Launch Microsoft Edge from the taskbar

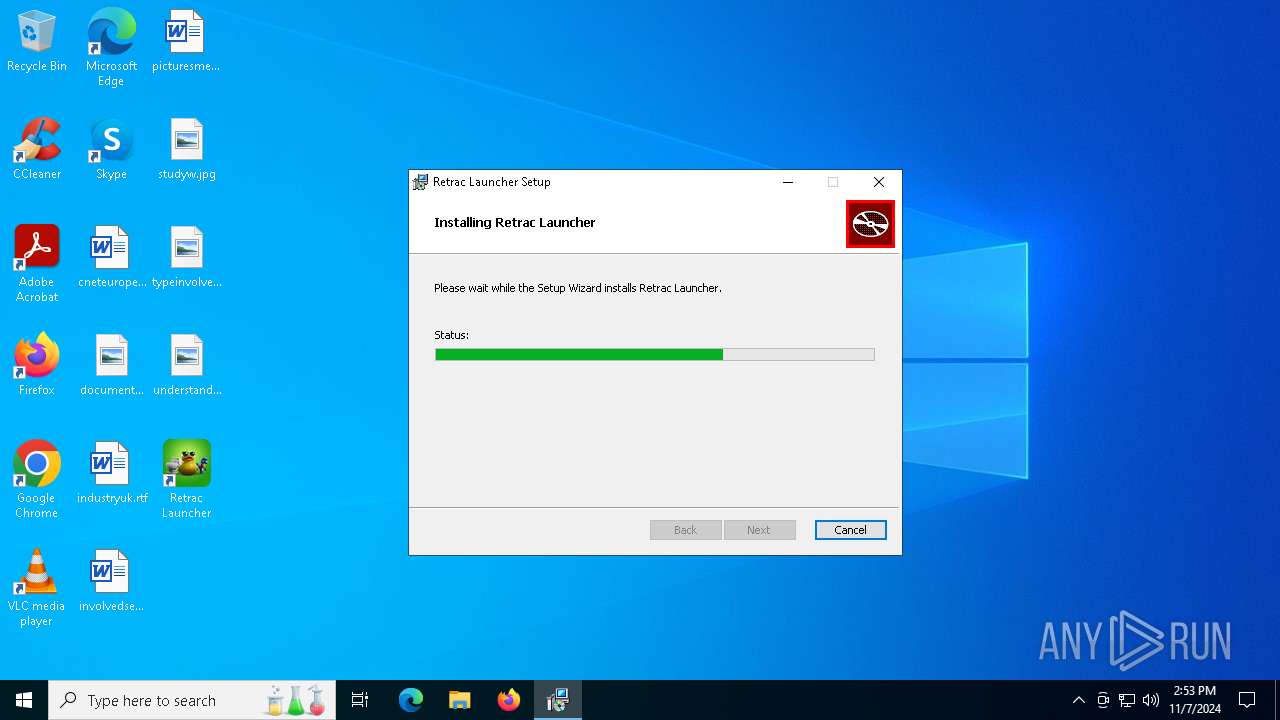[411, 700]
